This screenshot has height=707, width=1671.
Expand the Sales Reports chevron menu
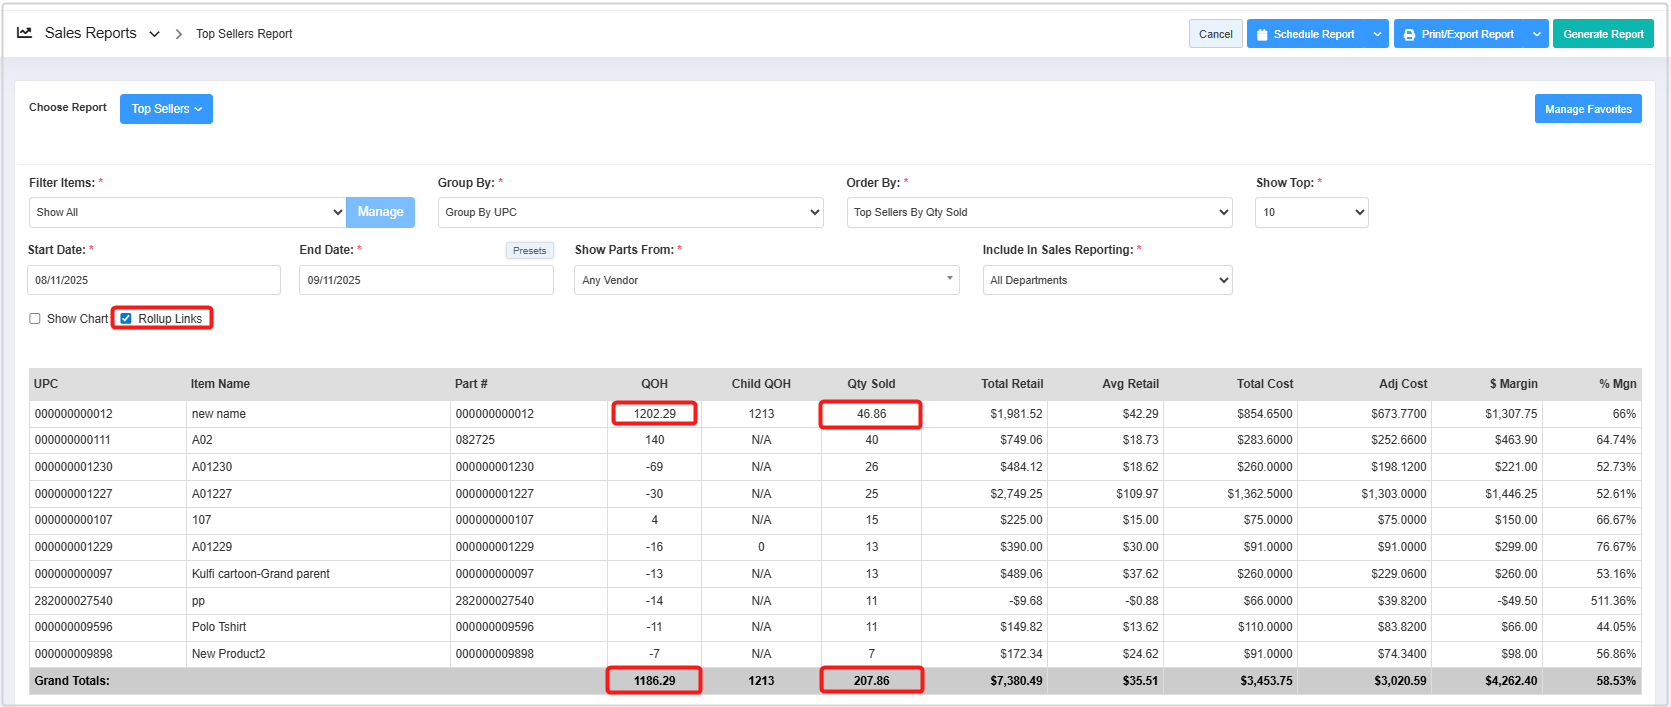pyautogui.click(x=154, y=34)
